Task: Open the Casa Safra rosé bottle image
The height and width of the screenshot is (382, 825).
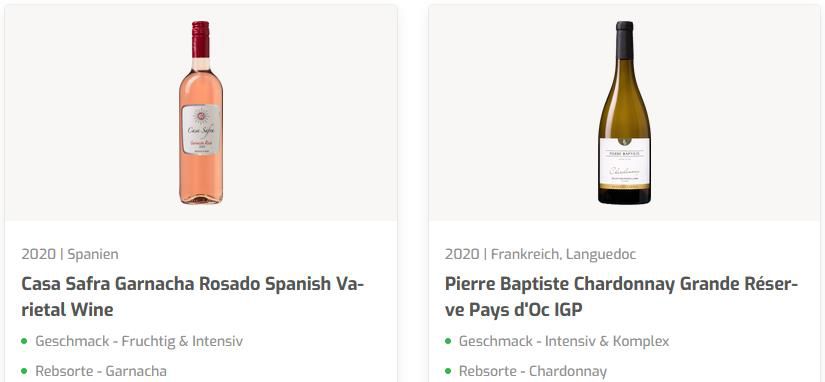Action: click(x=200, y=113)
